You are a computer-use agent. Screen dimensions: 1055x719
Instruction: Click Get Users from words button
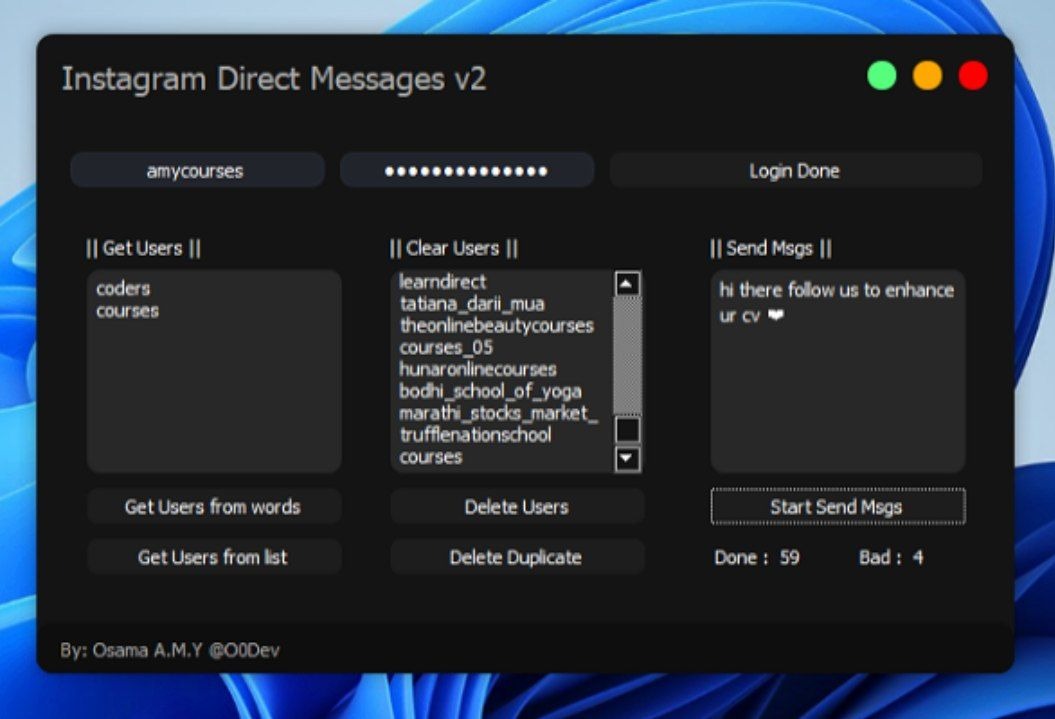click(x=213, y=506)
